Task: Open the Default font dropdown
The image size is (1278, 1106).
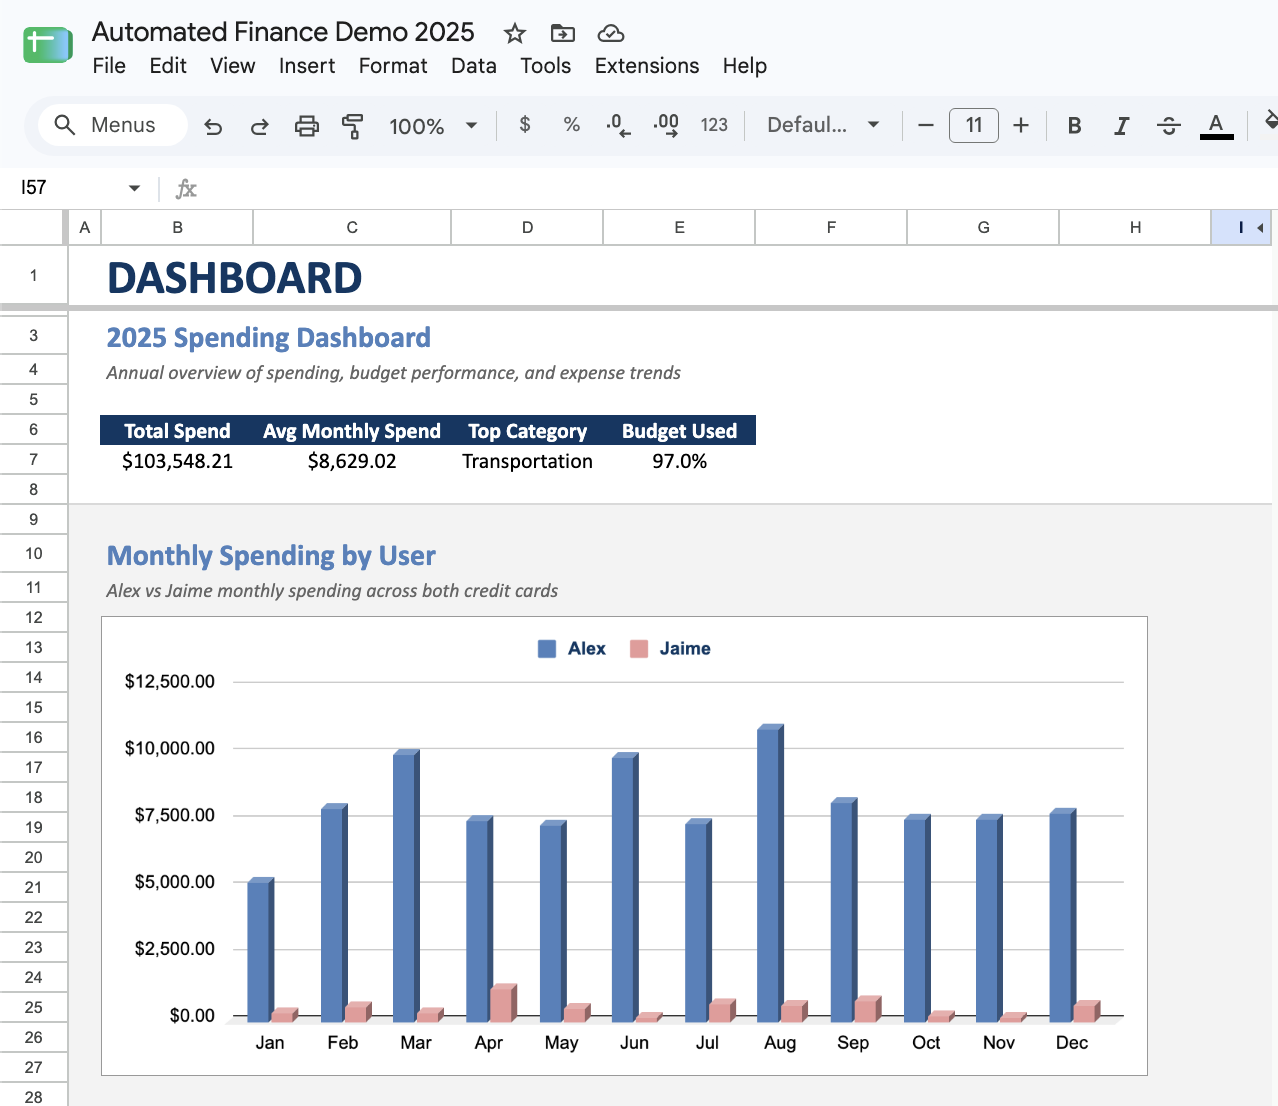Action: (822, 125)
